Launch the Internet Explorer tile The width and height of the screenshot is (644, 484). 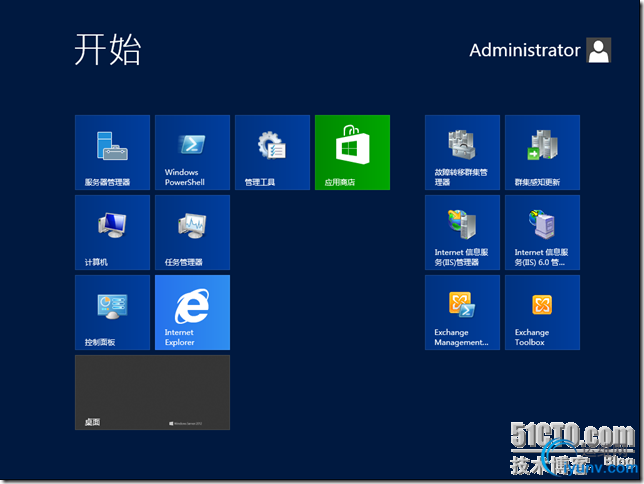coord(192,313)
